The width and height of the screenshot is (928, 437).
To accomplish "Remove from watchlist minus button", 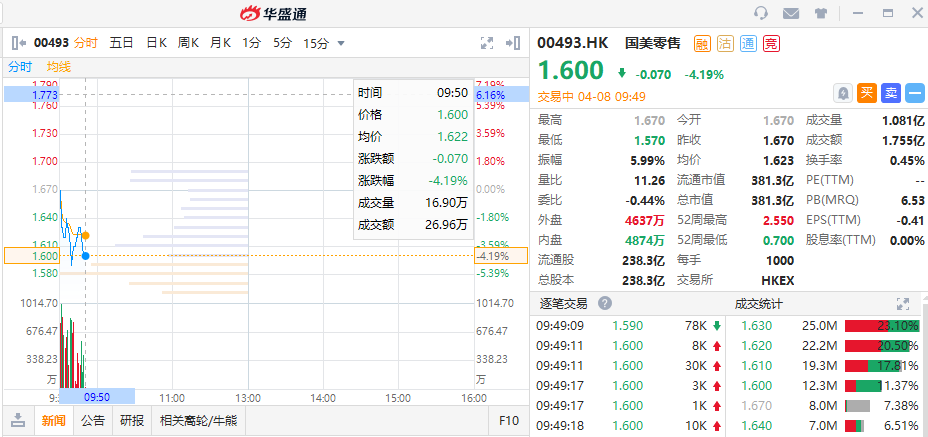I will coord(915,93).
